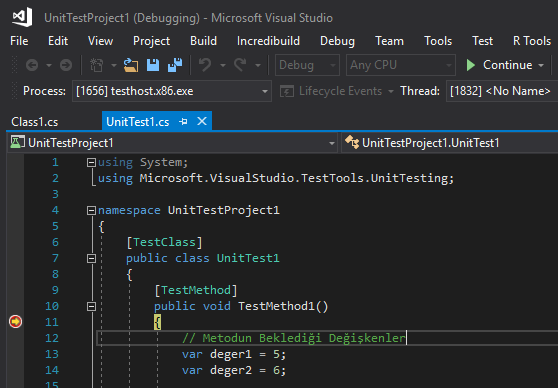Viewport: 558px width, 388px height.
Task: Click the Save All multi-disk icon
Action: point(175,65)
